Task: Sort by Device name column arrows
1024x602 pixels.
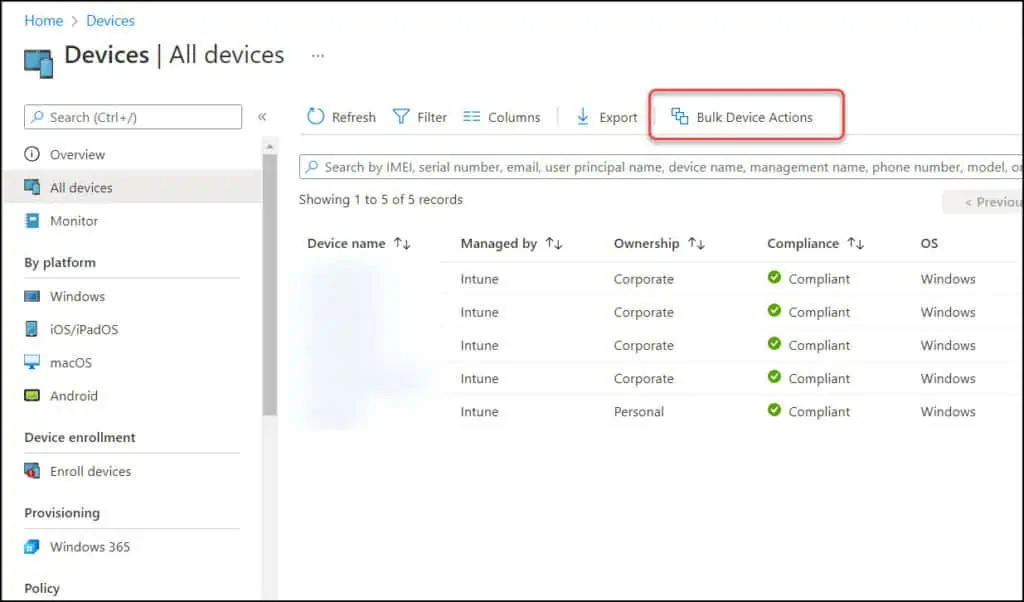Action: (x=402, y=244)
